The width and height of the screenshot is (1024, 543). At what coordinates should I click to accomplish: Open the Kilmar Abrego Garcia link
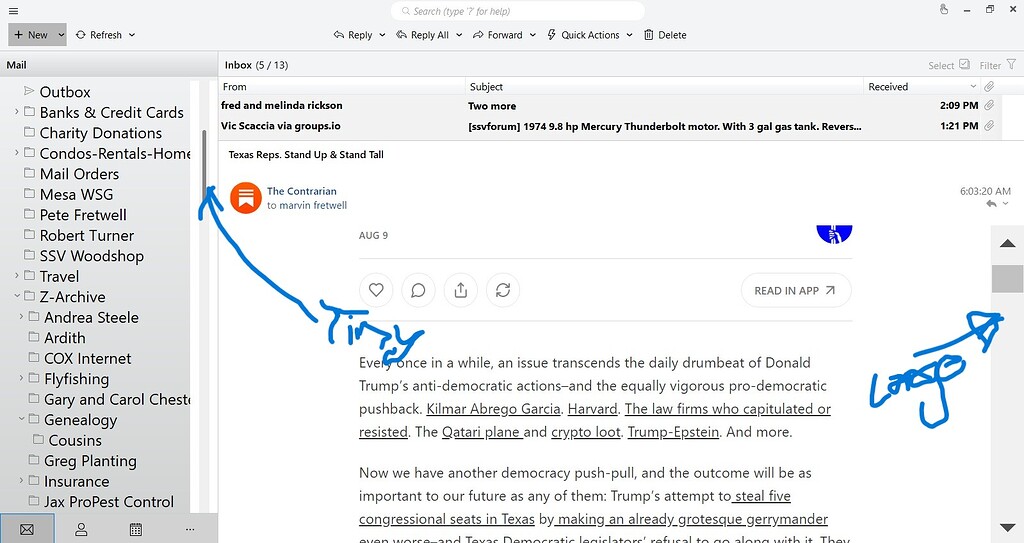tap(493, 409)
